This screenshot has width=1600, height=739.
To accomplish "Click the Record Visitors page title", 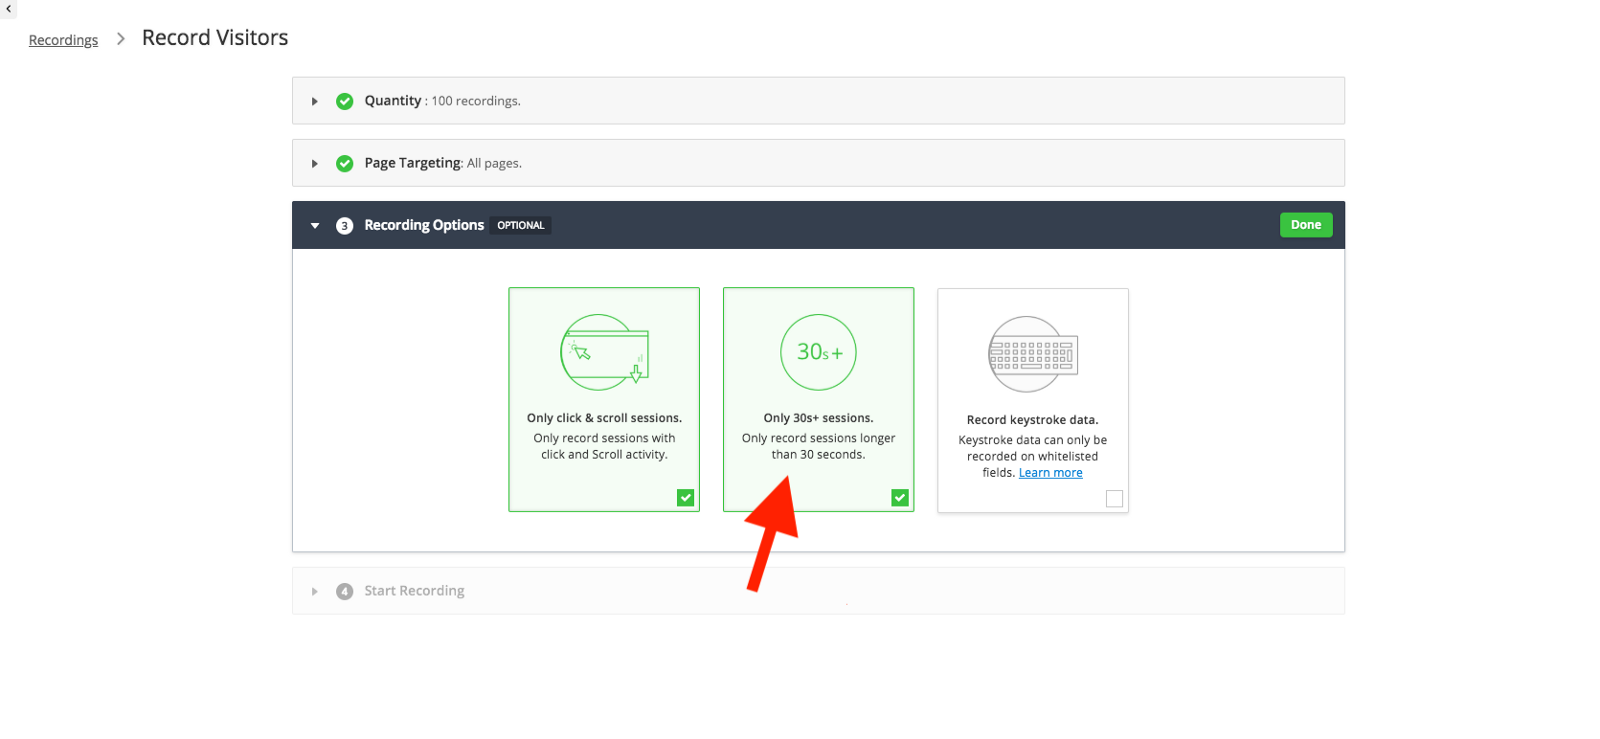I will coord(215,38).
